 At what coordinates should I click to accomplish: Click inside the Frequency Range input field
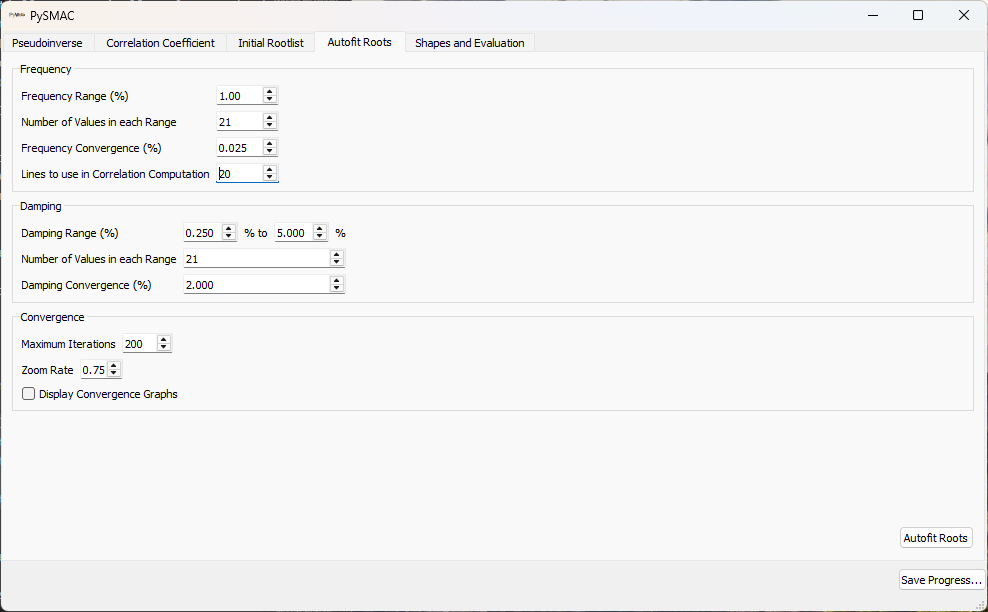click(x=238, y=95)
